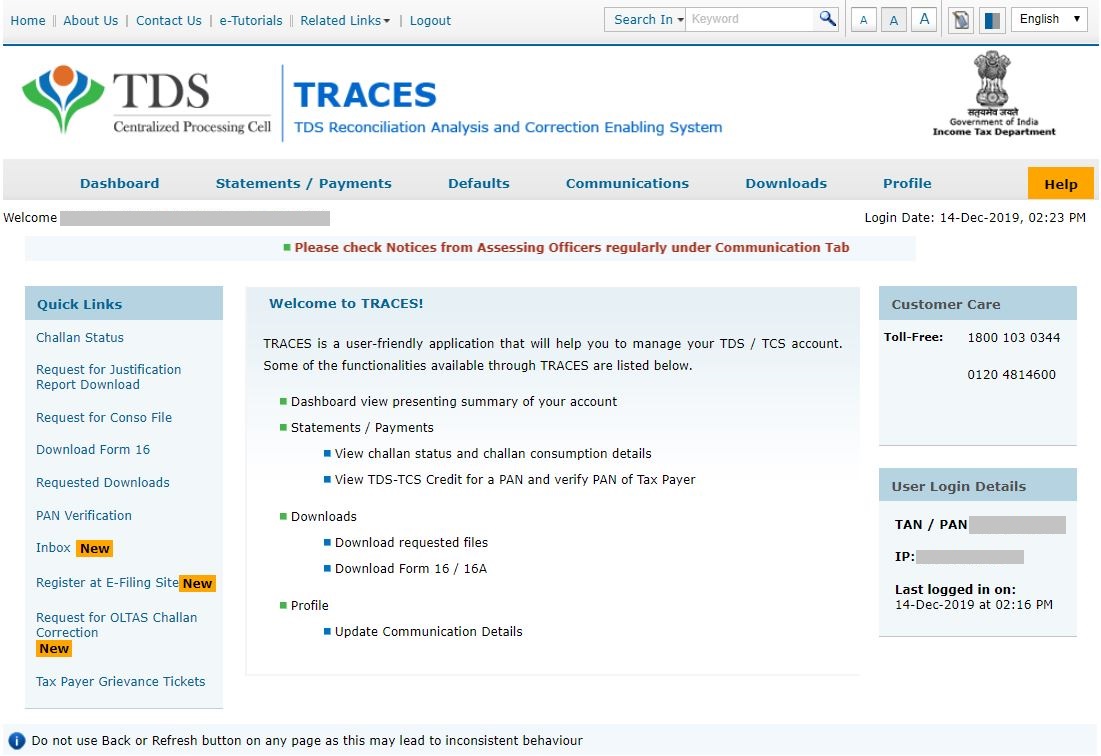
Task: Click 'Download requested files' text
Action: 411,543
